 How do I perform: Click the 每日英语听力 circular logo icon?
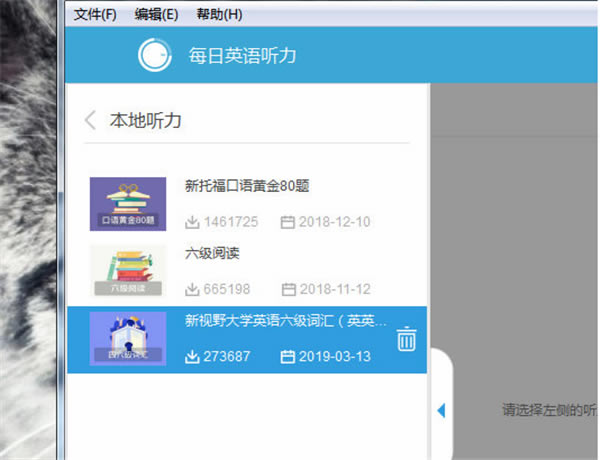pyautogui.click(x=155, y=55)
